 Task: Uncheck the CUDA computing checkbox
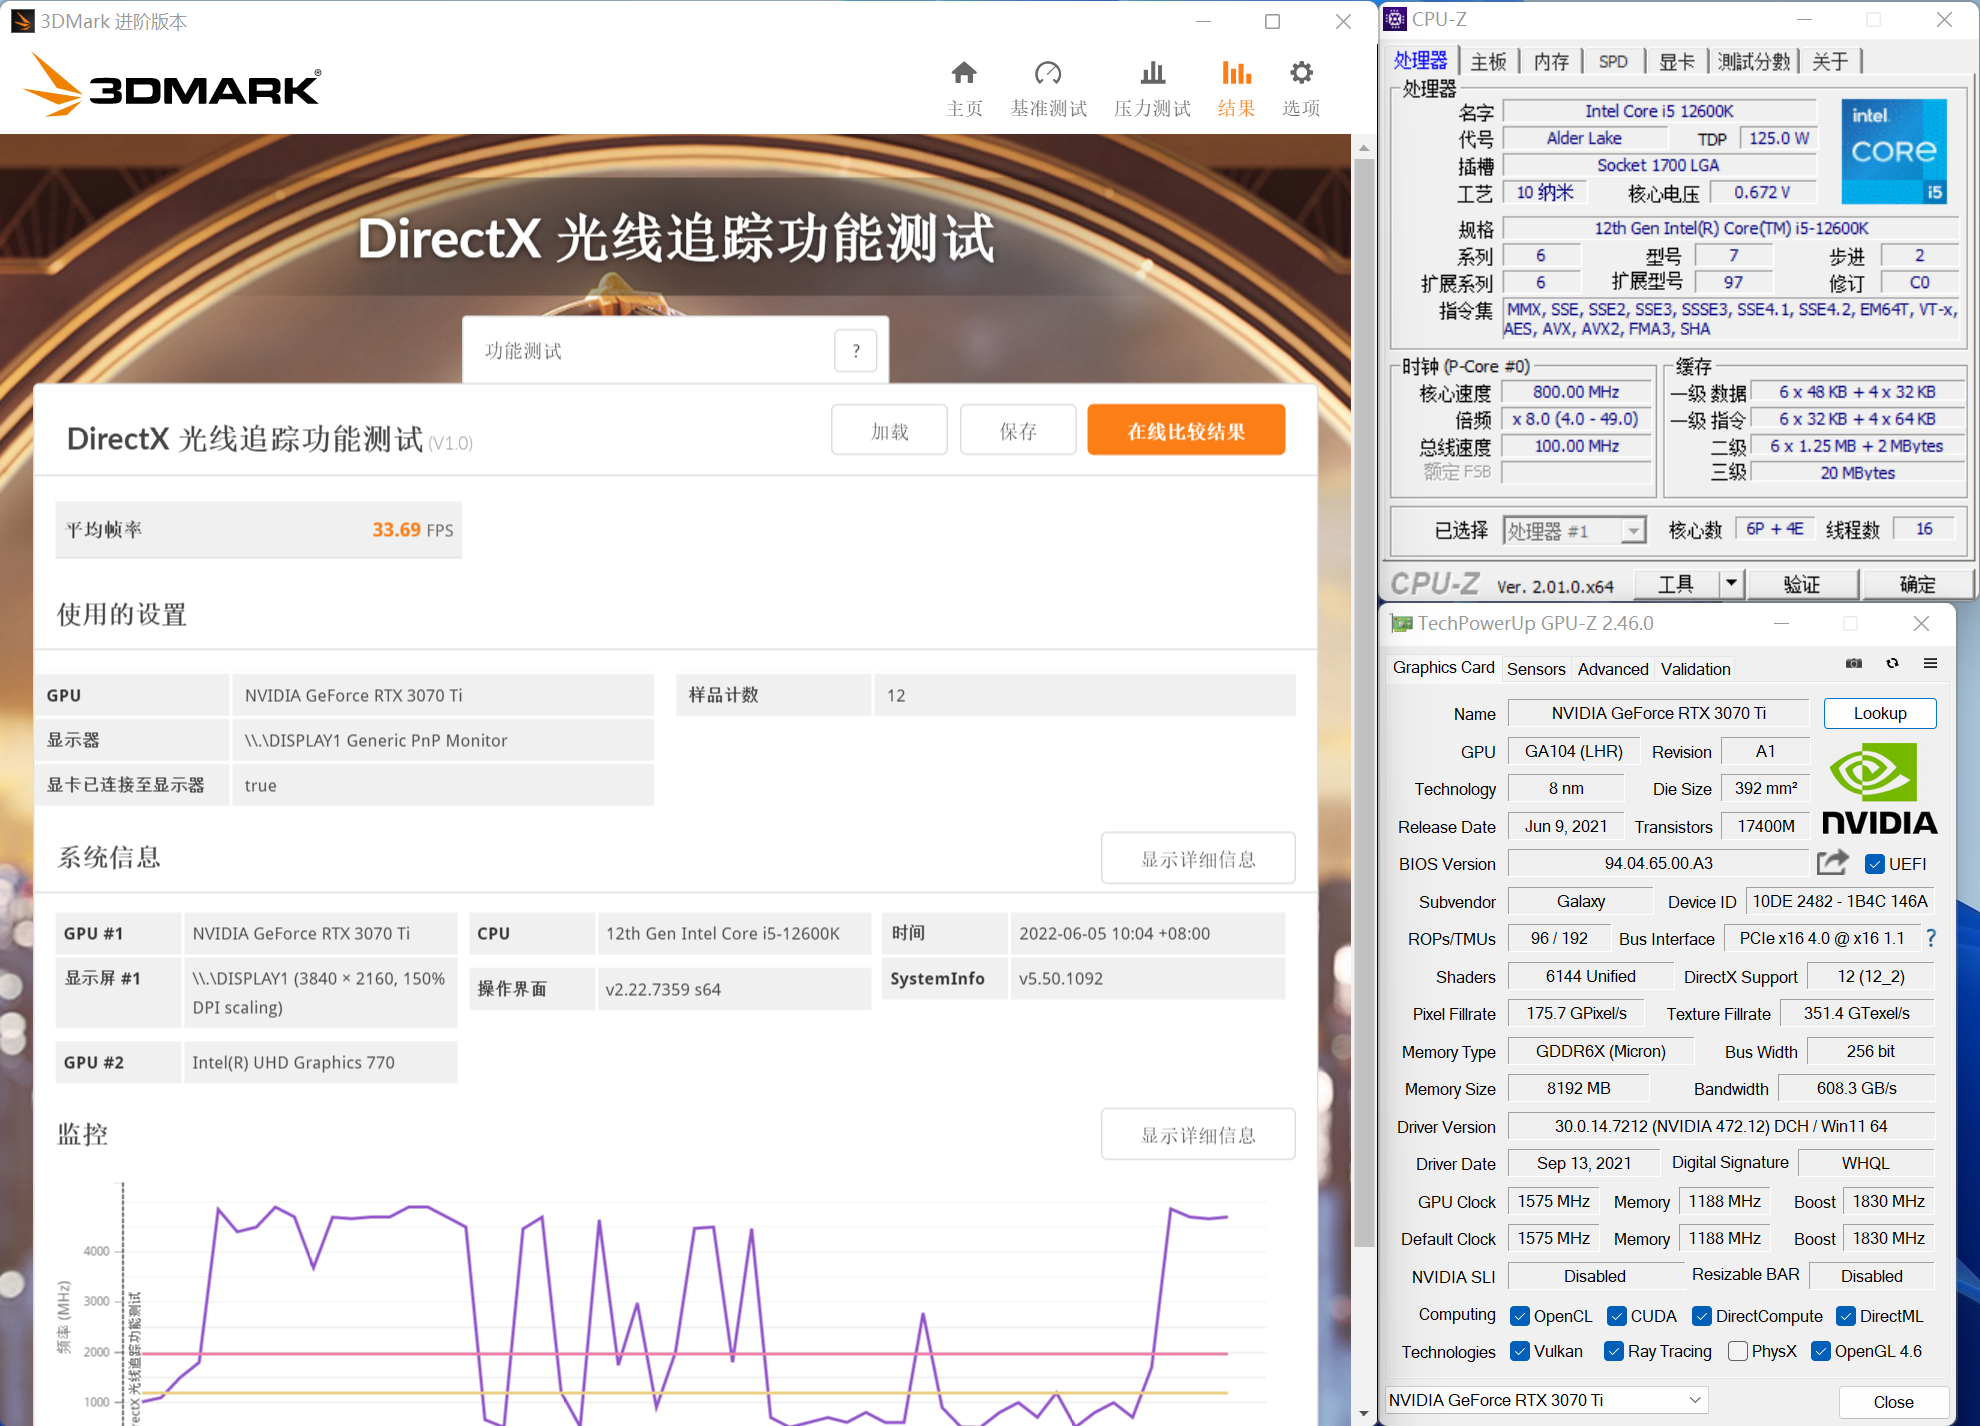(x=1617, y=1316)
